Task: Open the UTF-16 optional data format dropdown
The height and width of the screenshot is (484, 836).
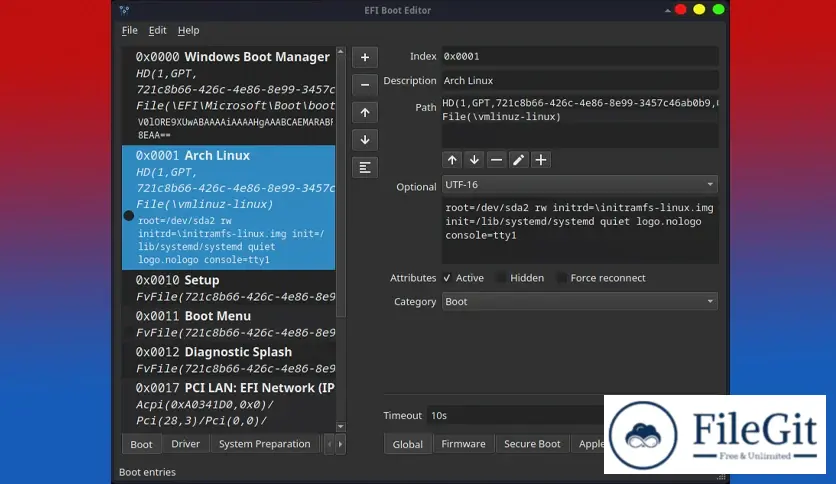Action: [x=580, y=184]
